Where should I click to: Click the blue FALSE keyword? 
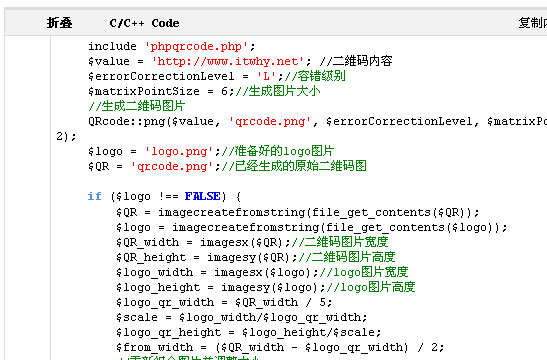pyautogui.click(x=202, y=196)
